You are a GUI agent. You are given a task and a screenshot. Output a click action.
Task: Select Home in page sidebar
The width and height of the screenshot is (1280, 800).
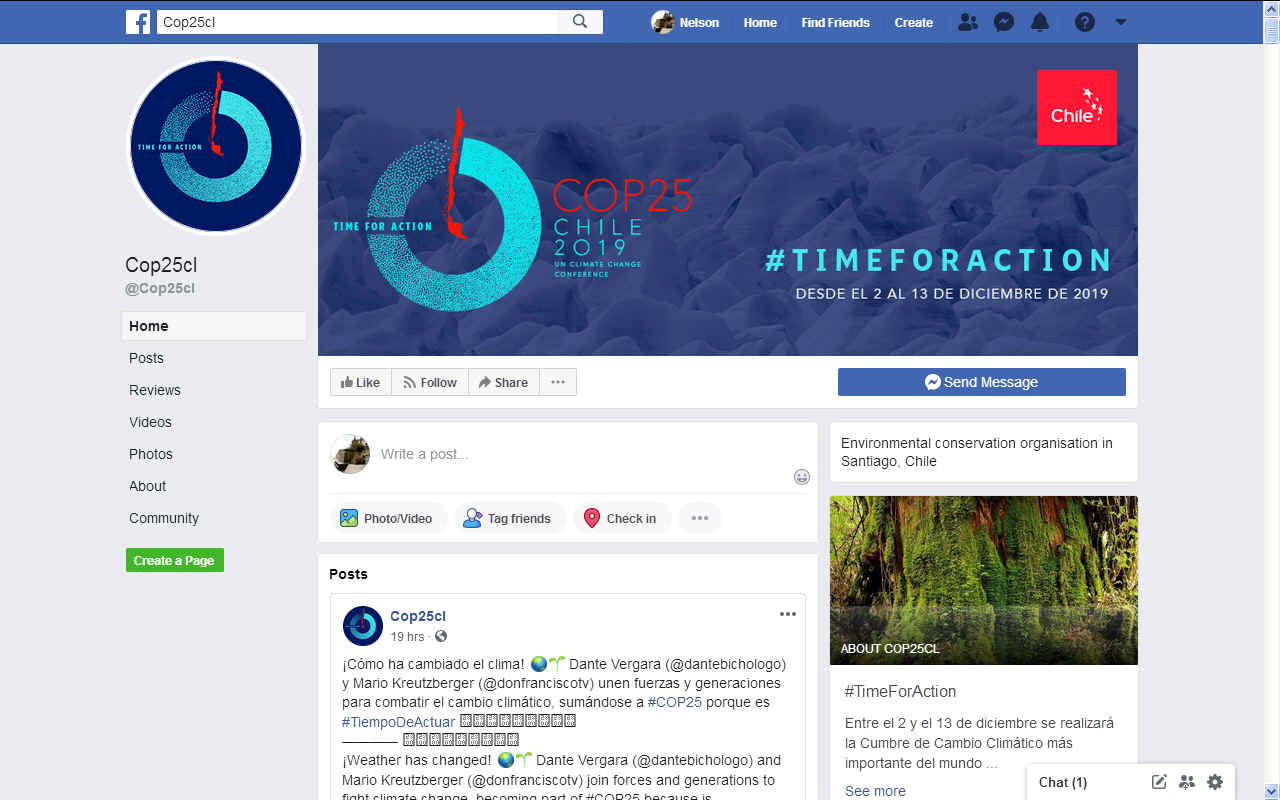pyautogui.click(x=214, y=326)
